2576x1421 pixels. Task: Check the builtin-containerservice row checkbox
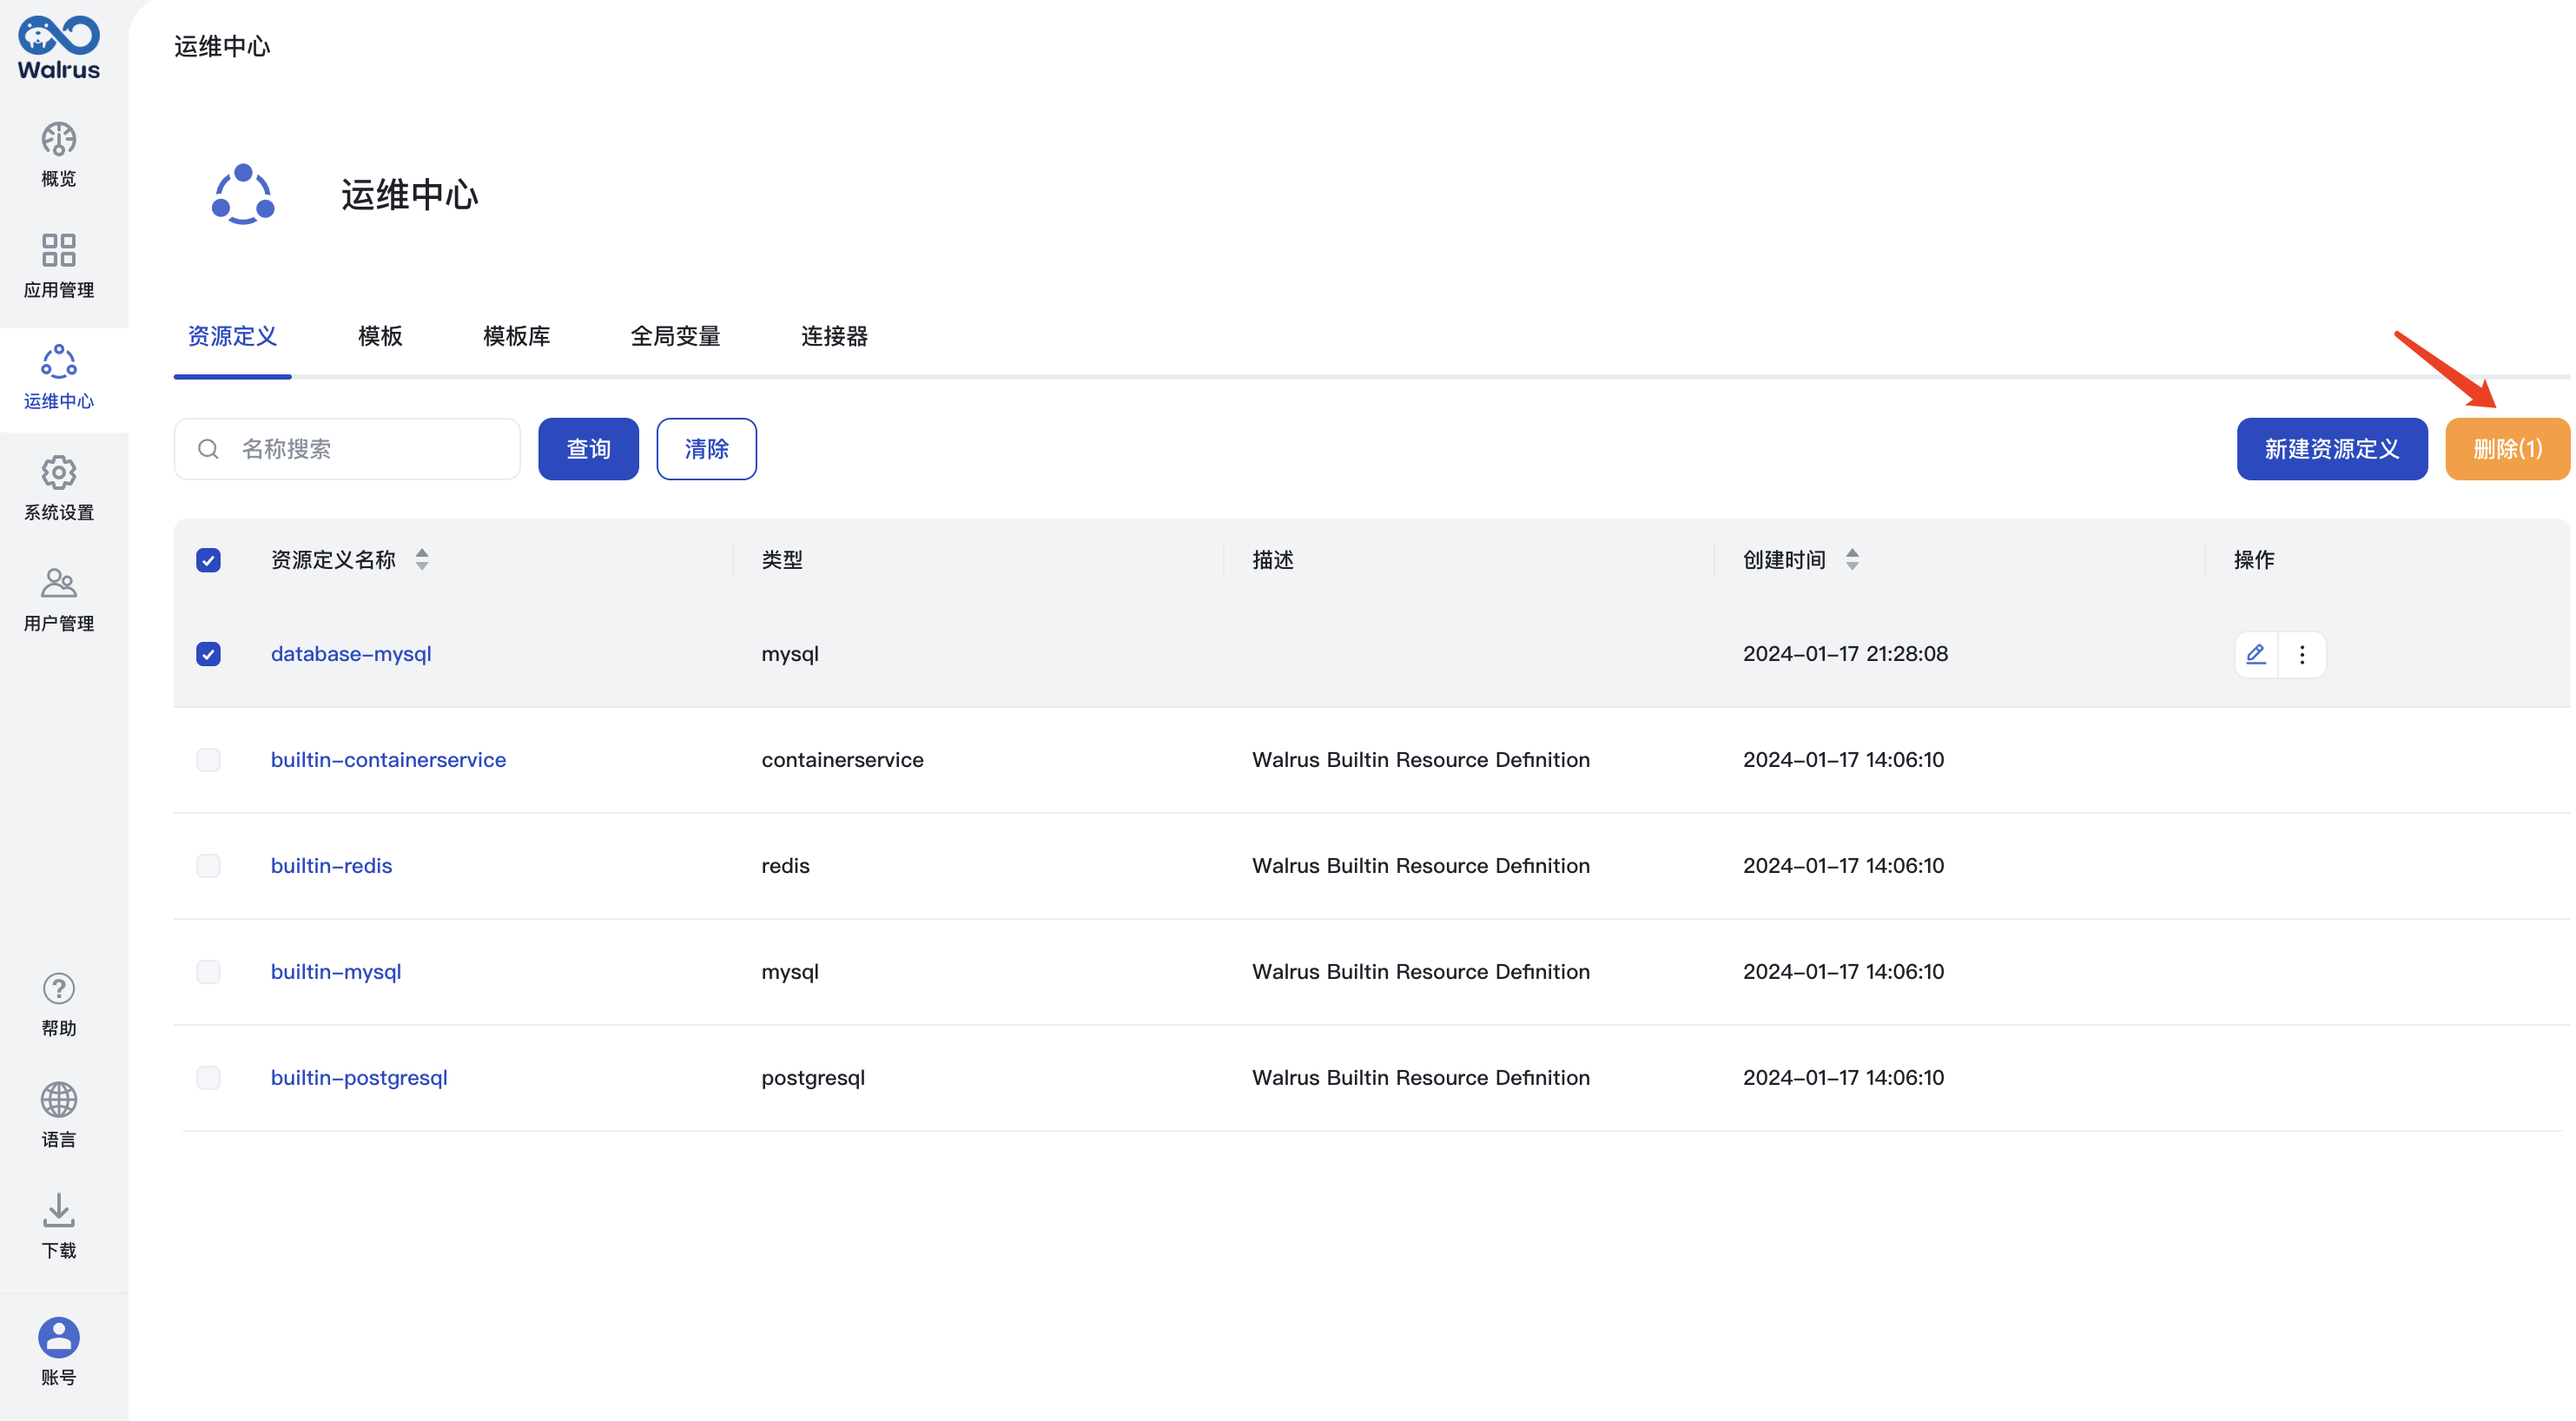click(x=208, y=760)
